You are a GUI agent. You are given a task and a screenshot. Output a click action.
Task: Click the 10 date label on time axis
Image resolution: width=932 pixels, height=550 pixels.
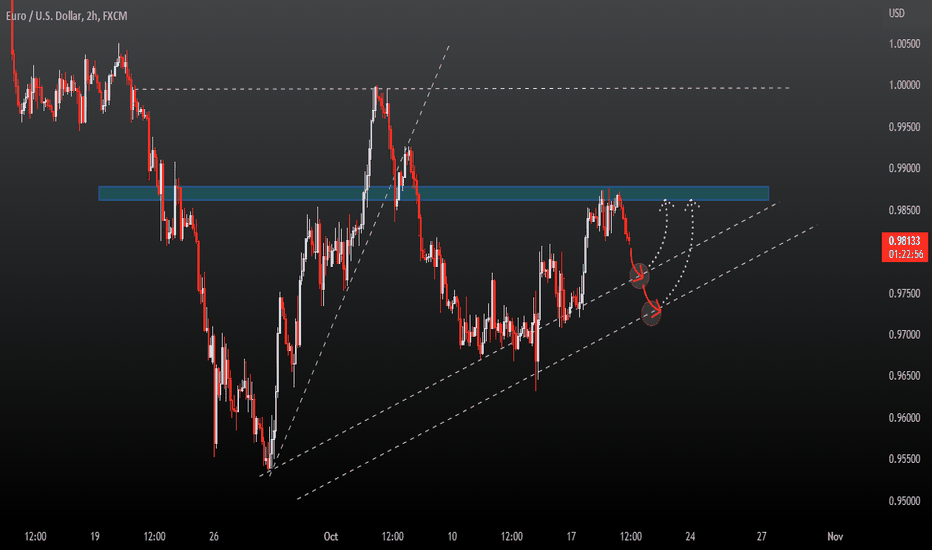[452, 536]
